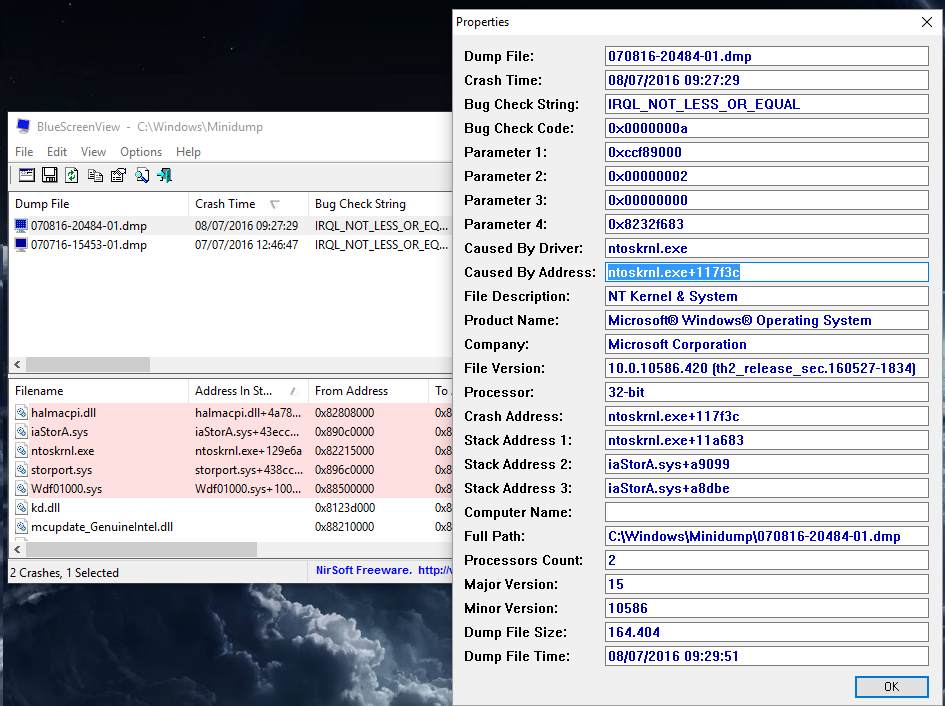Click the lower pane's horizontal scrollbar thumb
Screen dimensions: 945x706
(142, 549)
